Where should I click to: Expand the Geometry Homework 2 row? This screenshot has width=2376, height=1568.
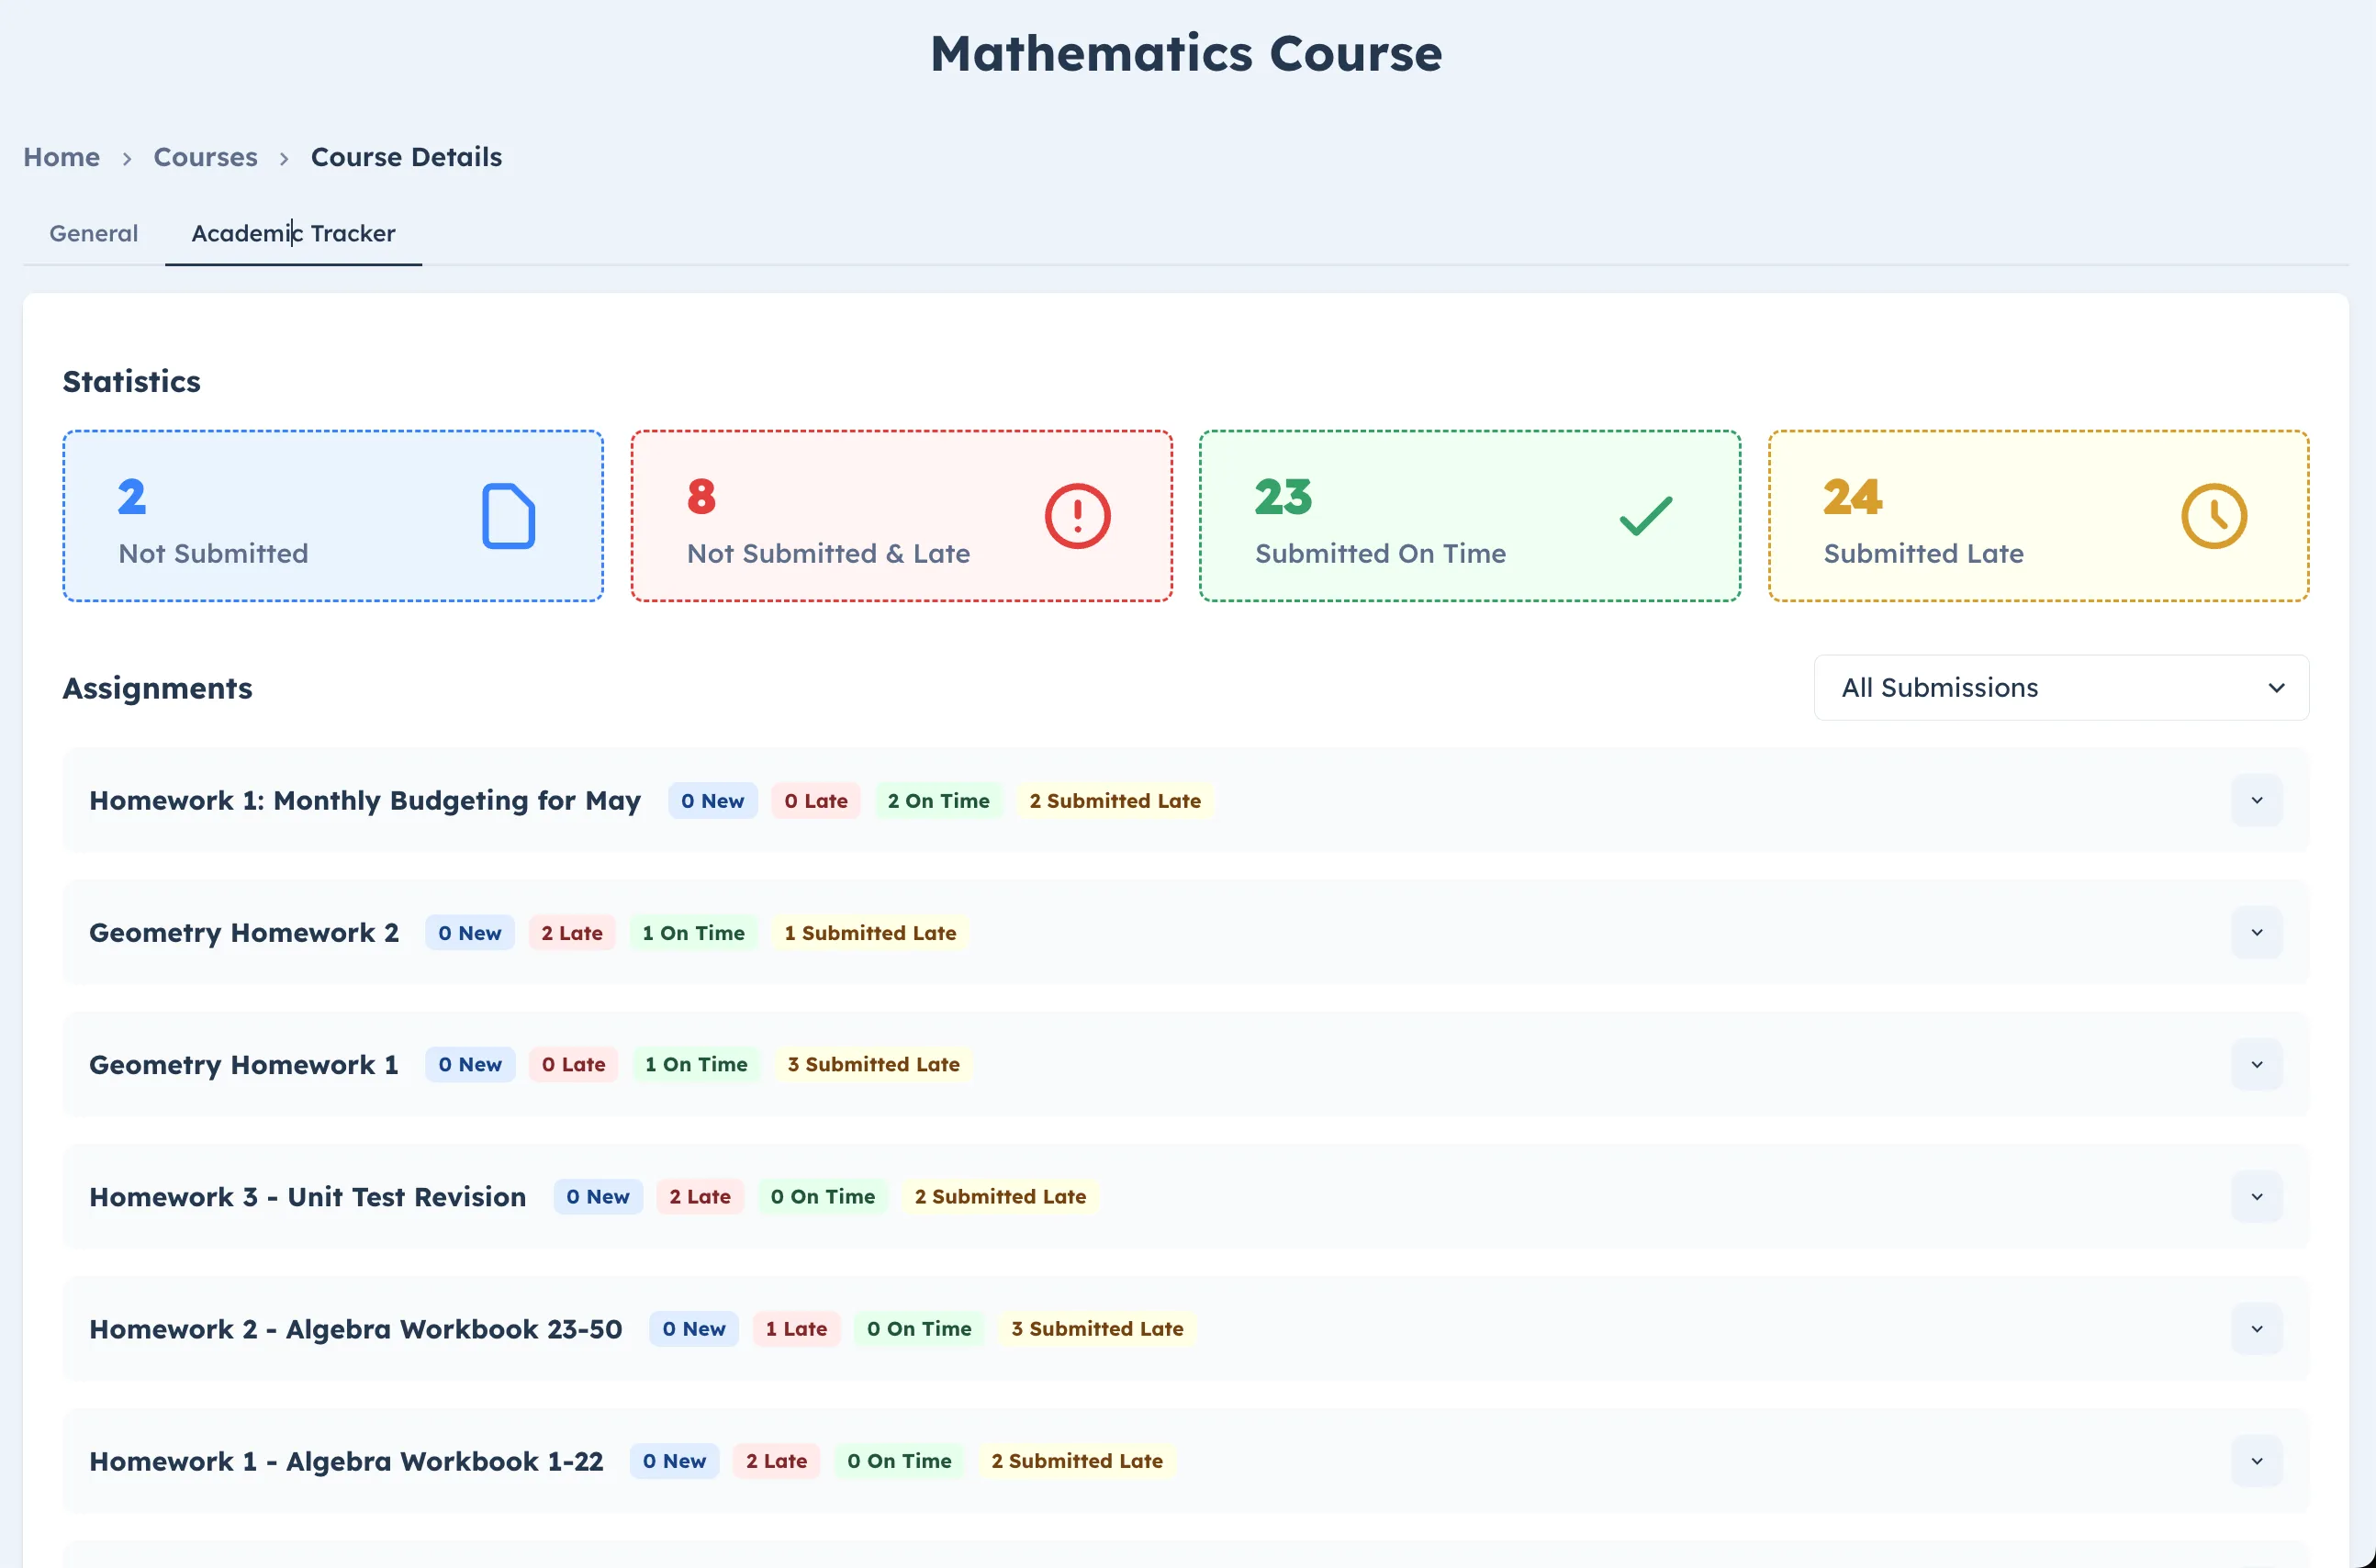(2256, 932)
